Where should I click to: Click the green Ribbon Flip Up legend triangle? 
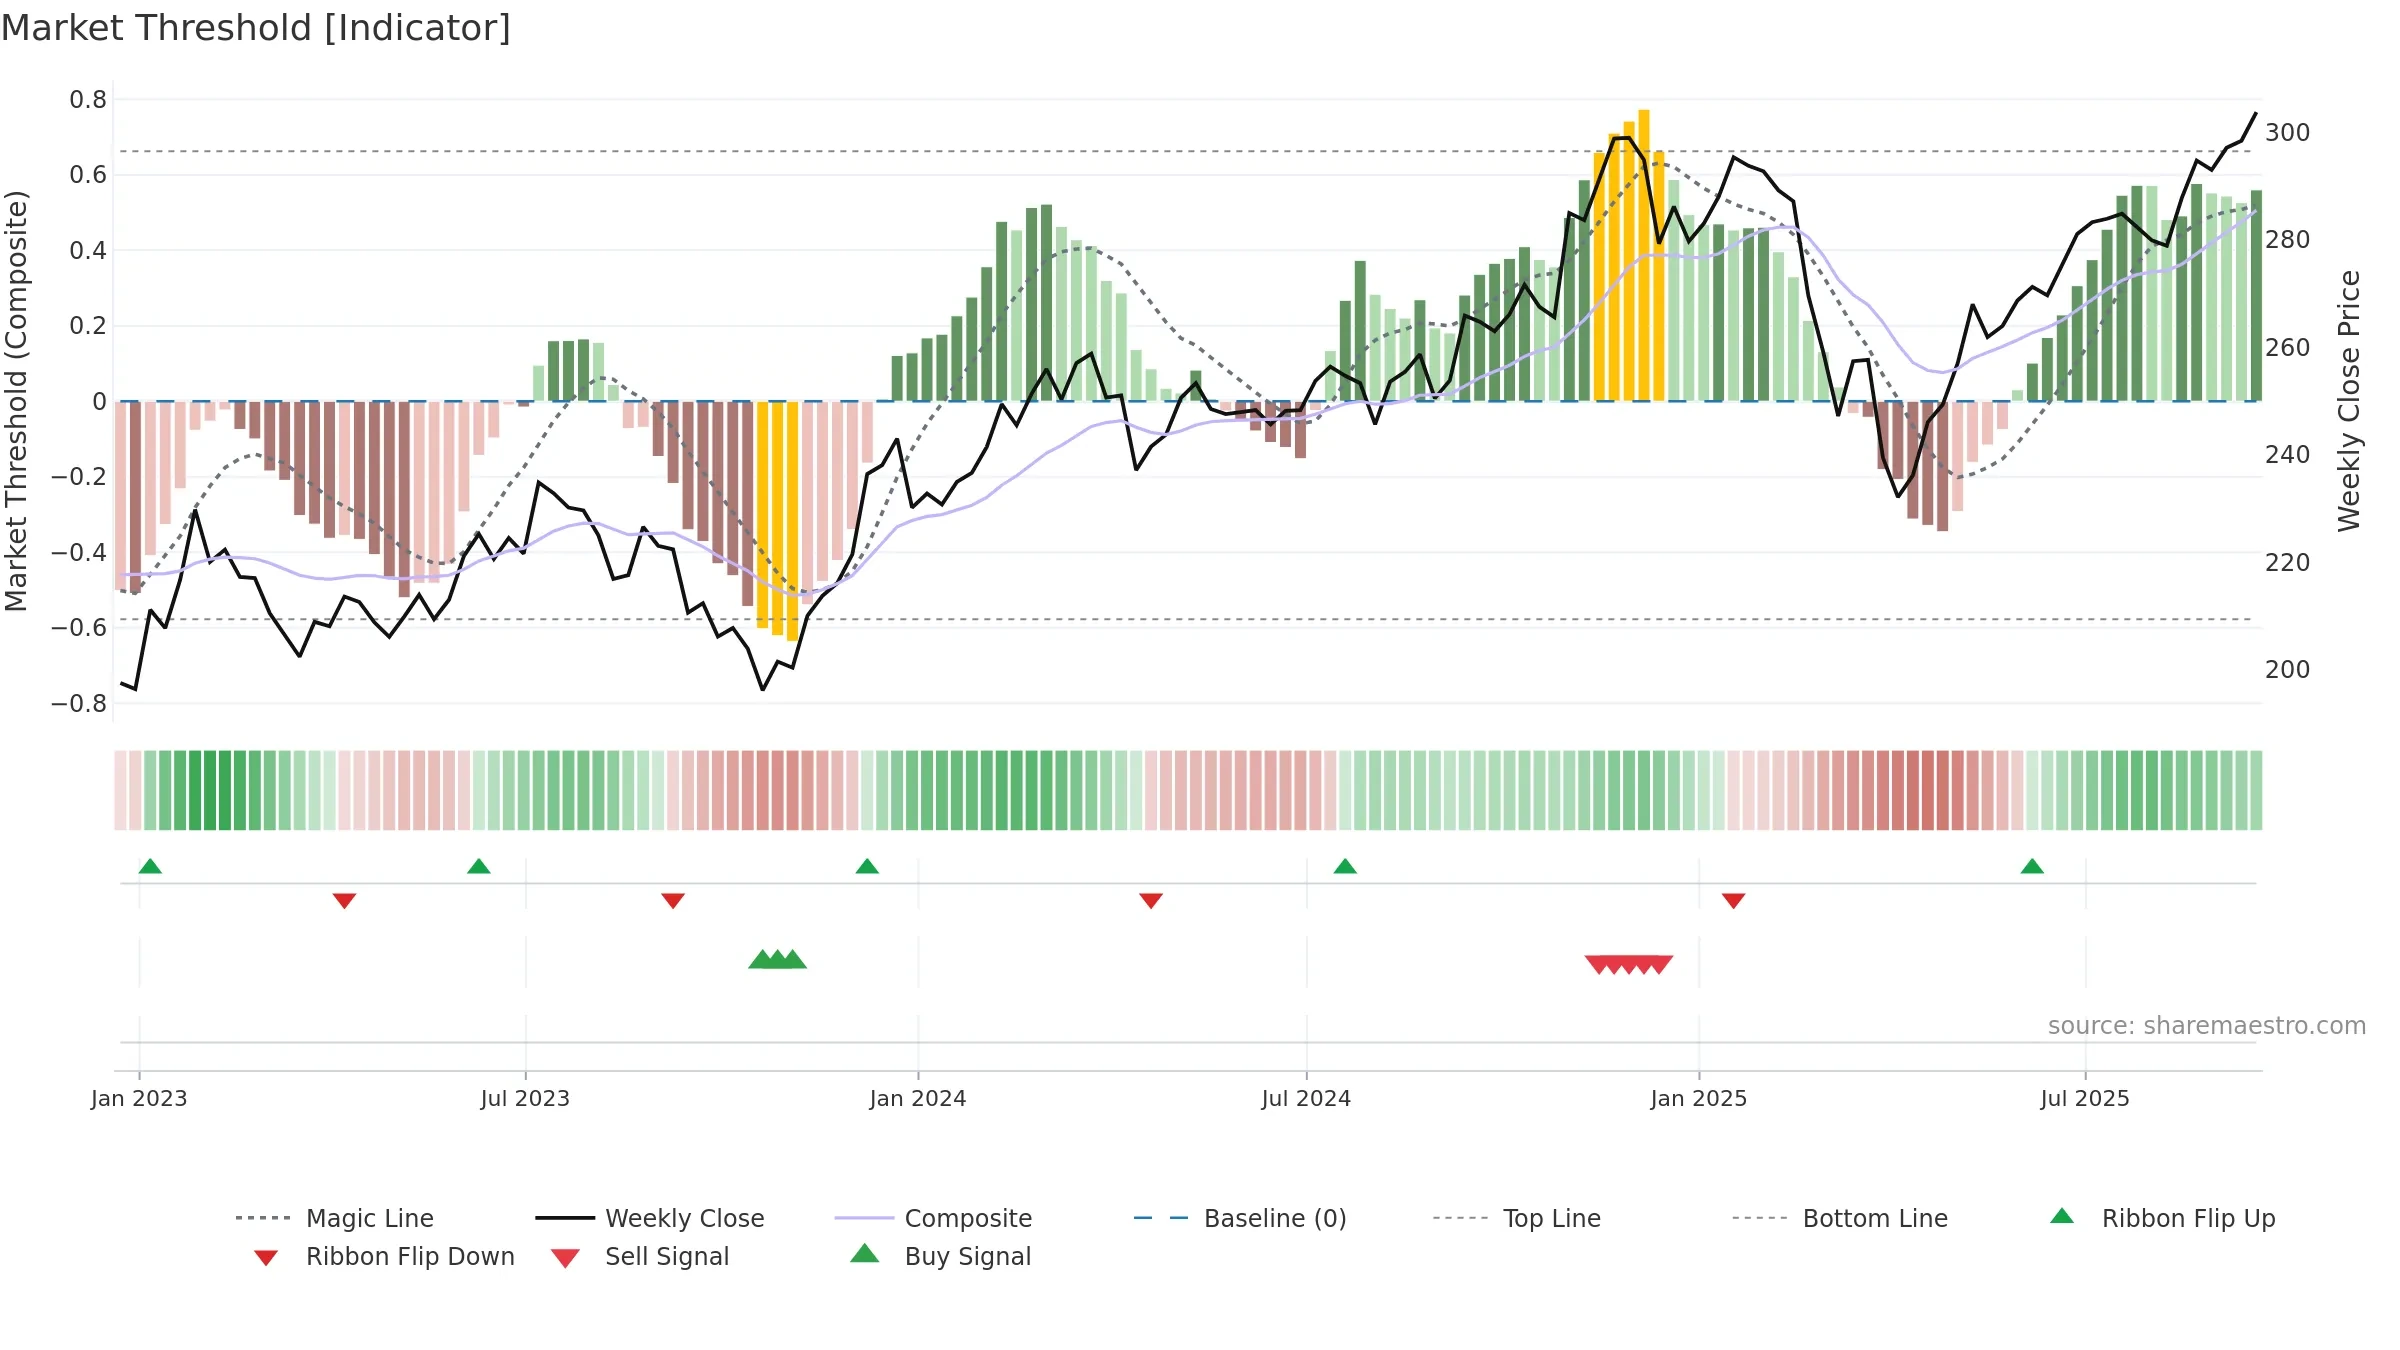point(2062,1216)
